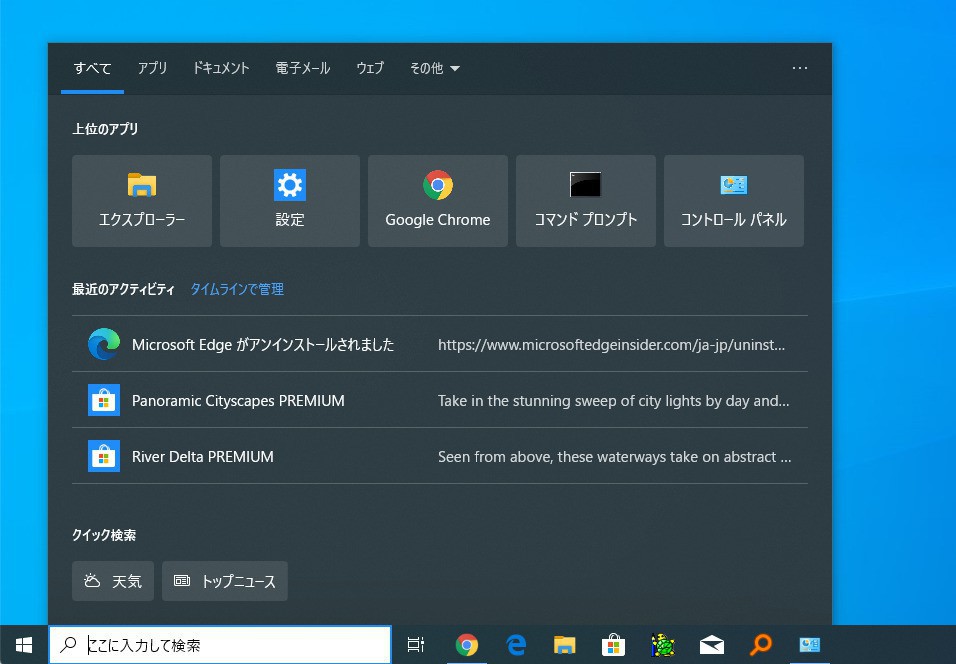
Task: Open the コントロール パネル tile
Action: (734, 201)
